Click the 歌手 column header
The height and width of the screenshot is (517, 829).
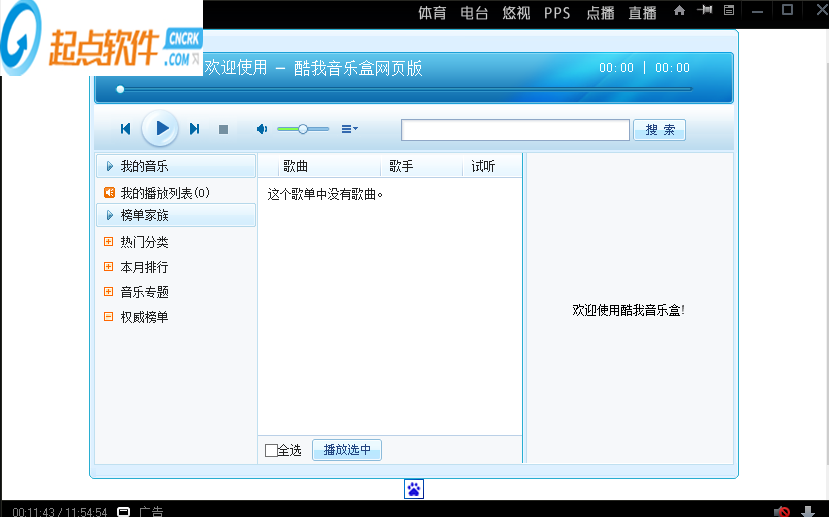pyautogui.click(x=401, y=167)
